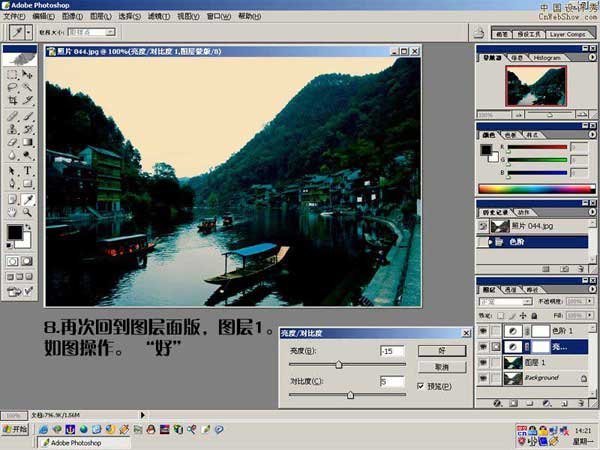The height and width of the screenshot is (450, 600).
Task: Swap foreground and background colors arrow
Action: (x=28, y=227)
